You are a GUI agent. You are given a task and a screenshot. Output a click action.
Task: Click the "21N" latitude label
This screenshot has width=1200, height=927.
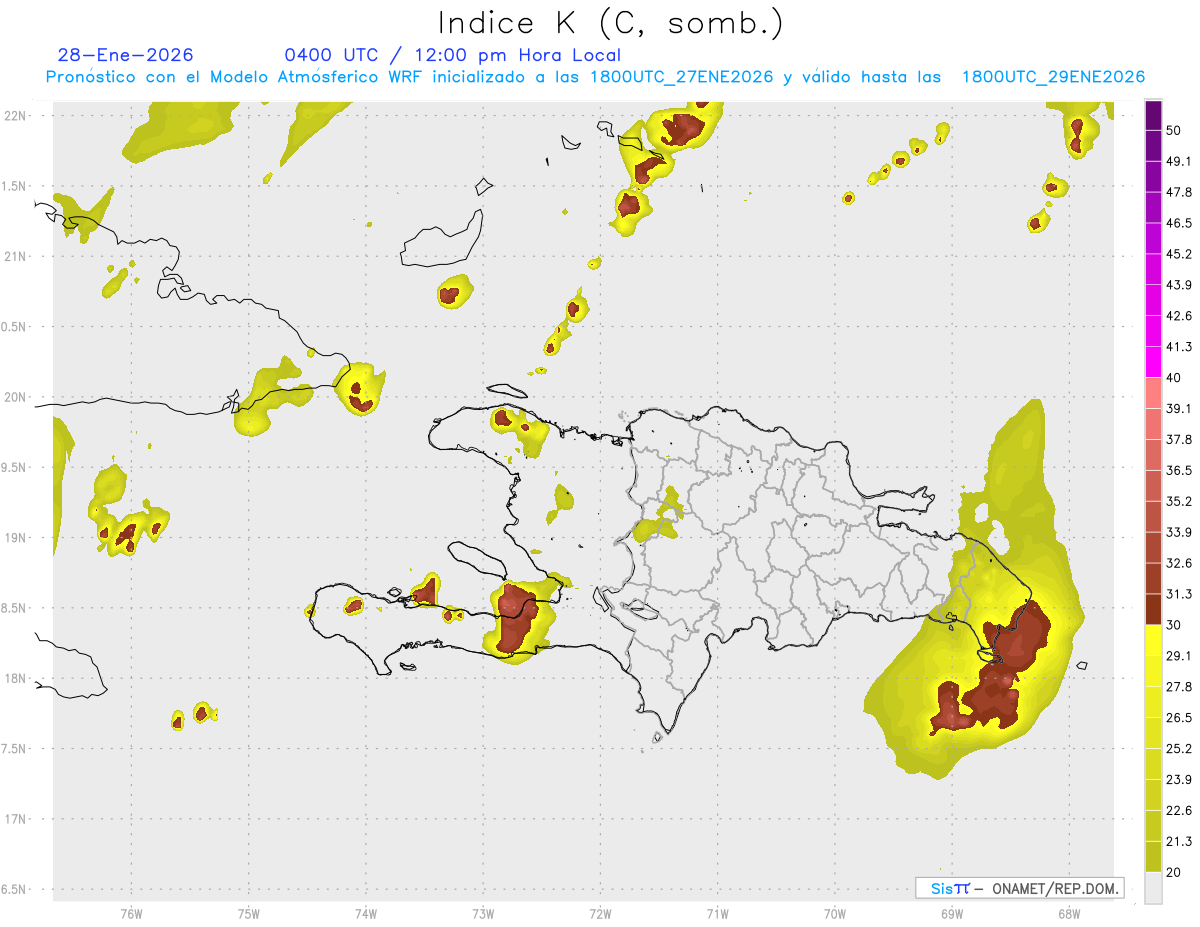point(15,256)
